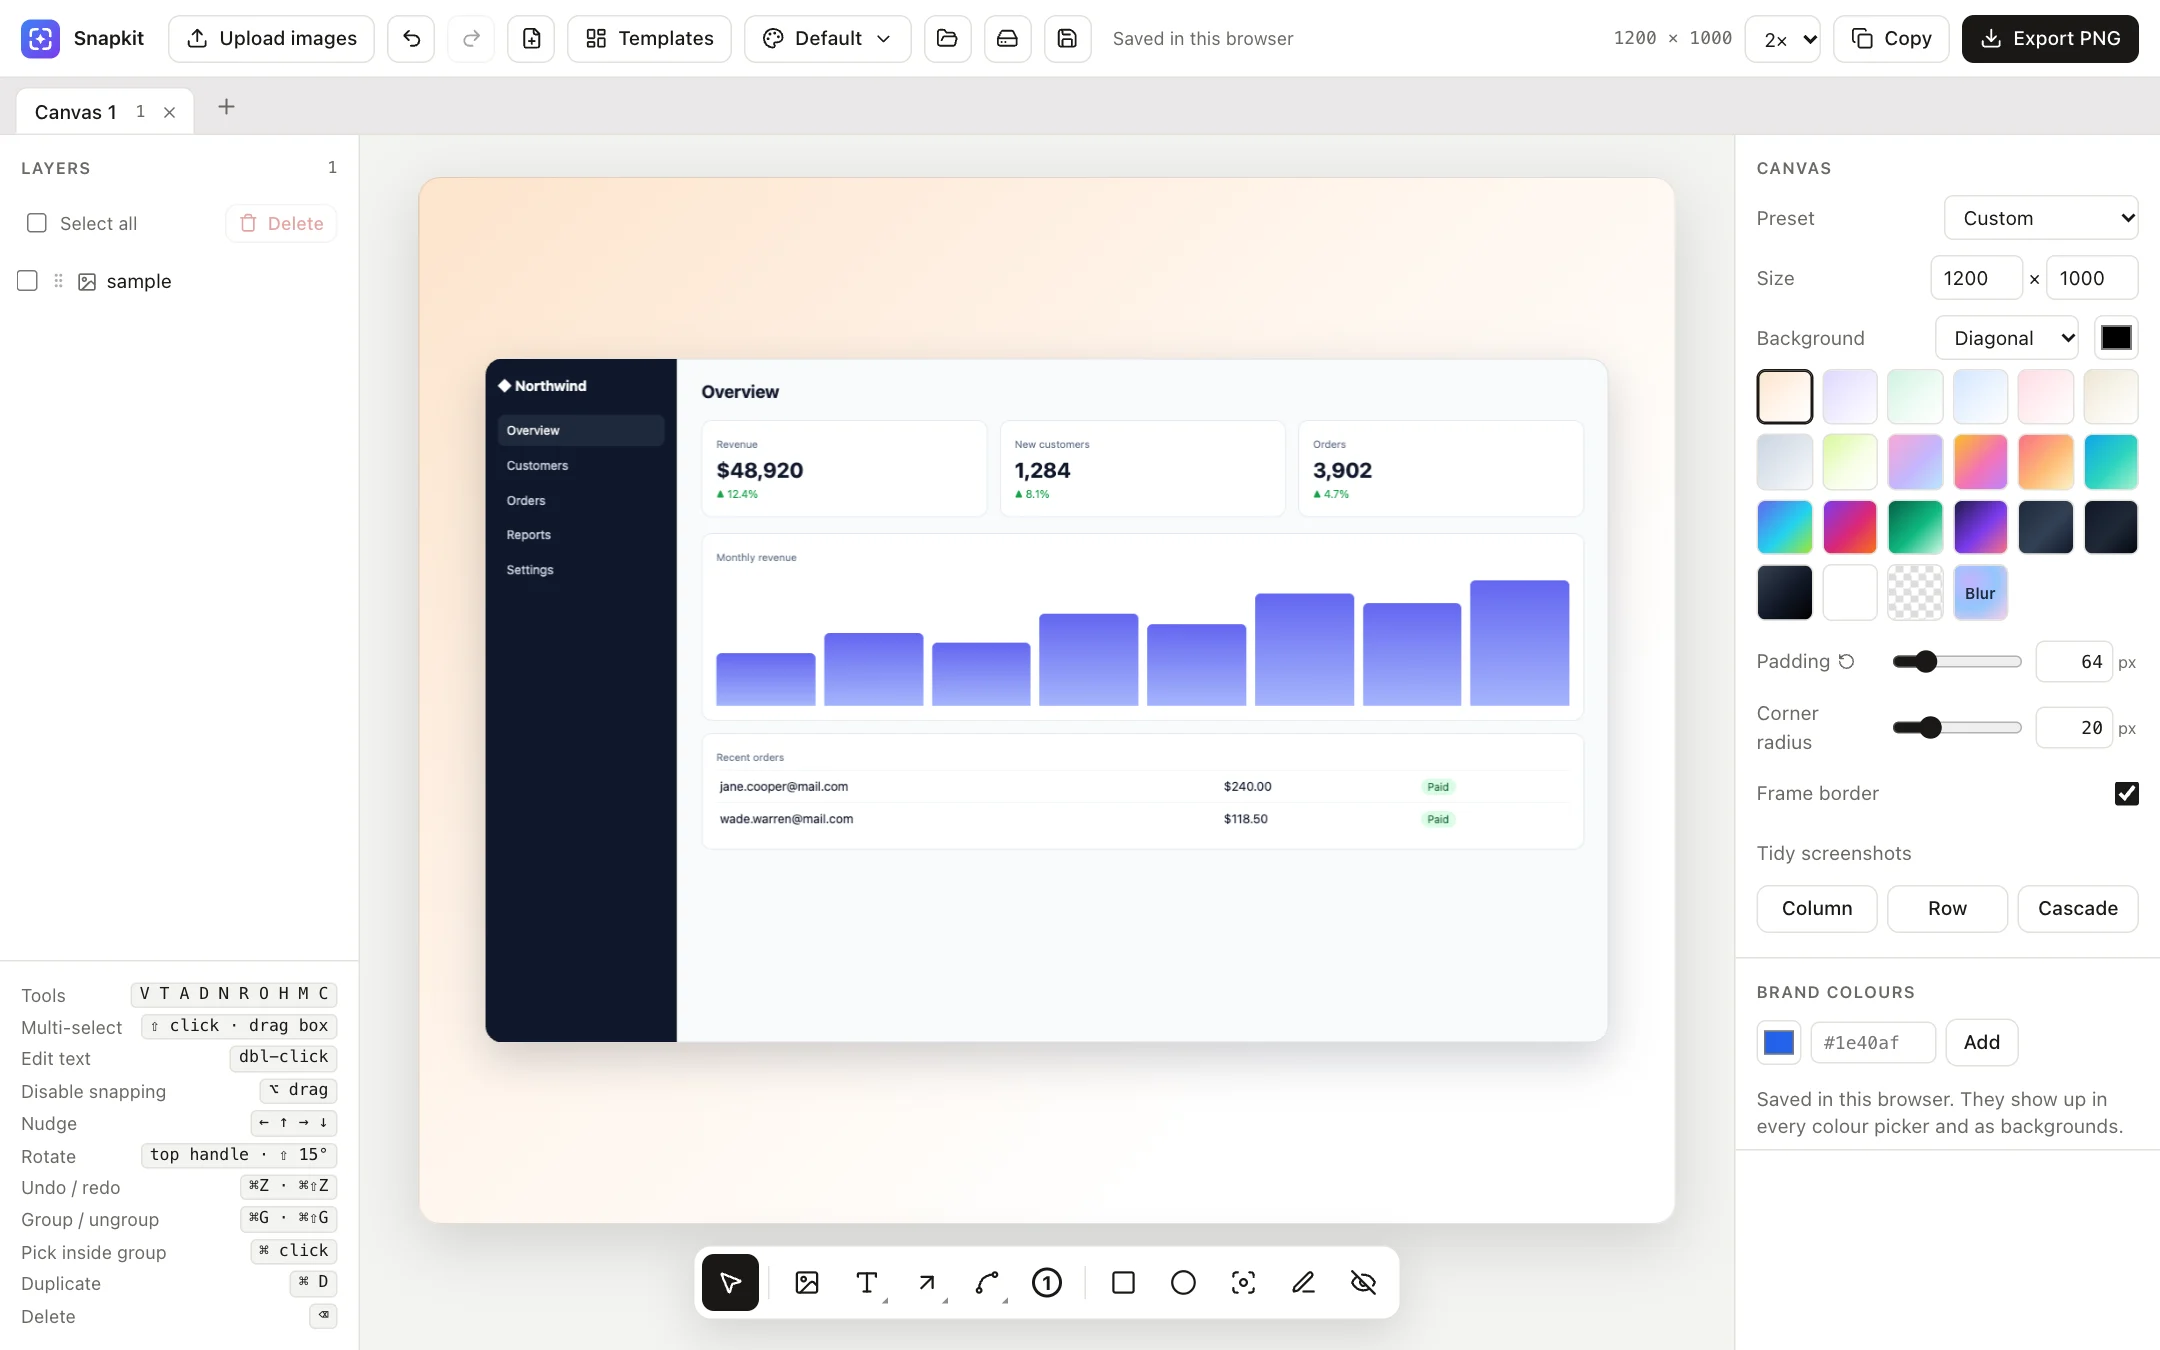Screen dimensions: 2160x1350
Task: Choose the Blur background swatch
Action: (1980, 593)
